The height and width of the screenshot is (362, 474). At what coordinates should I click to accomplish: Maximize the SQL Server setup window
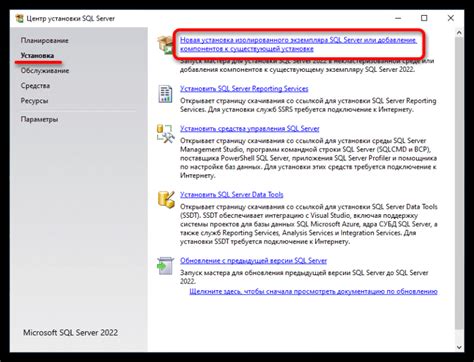point(424,18)
